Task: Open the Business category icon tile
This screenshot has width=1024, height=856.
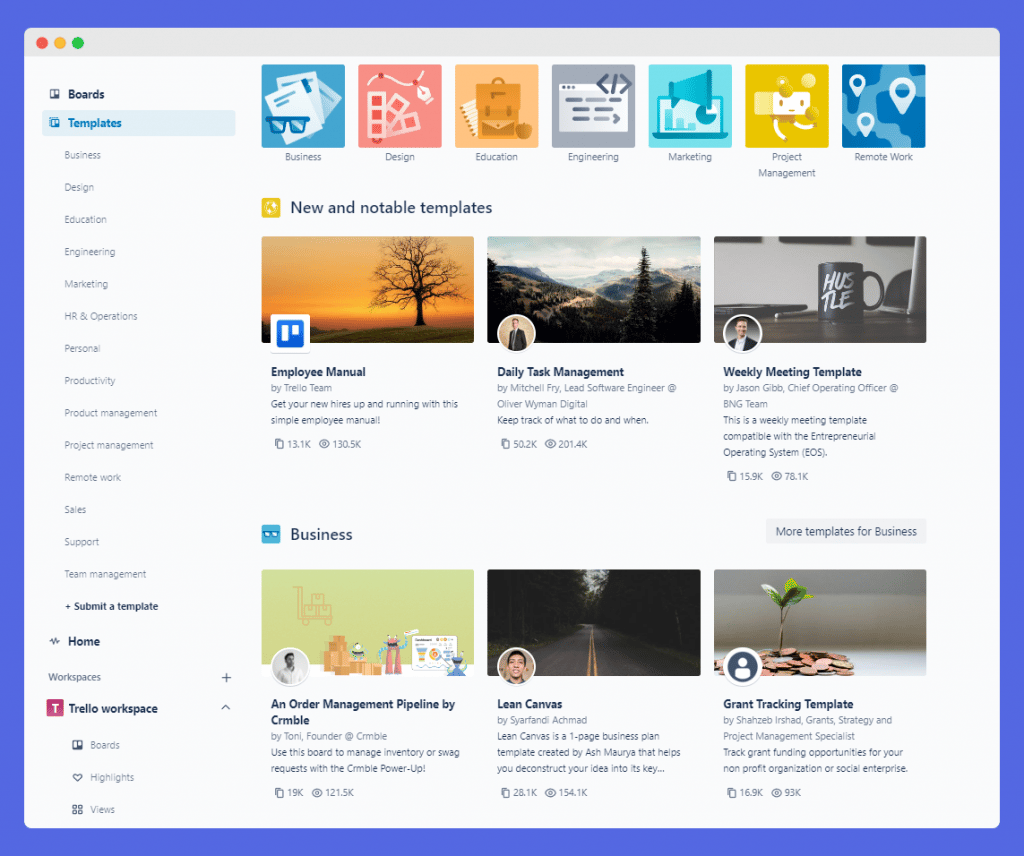Action: pyautogui.click(x=303, y=106)
